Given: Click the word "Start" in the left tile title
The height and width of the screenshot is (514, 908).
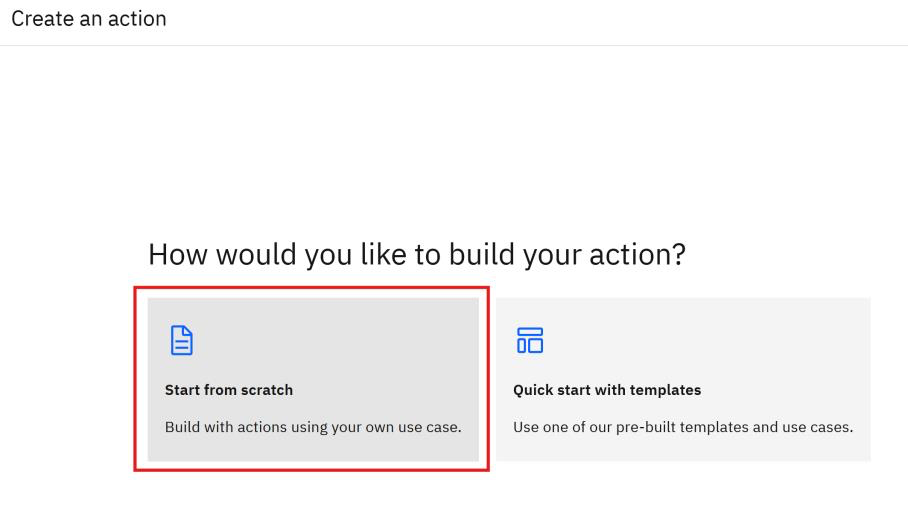Looking at the screenshot, I should point(182,390).
